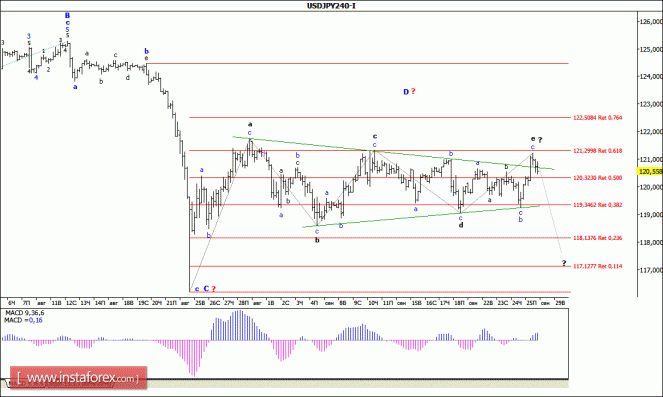This screenshot has width=663, height=397.
Task: Click the black e wave label near peak
Action: coord(533,139)
